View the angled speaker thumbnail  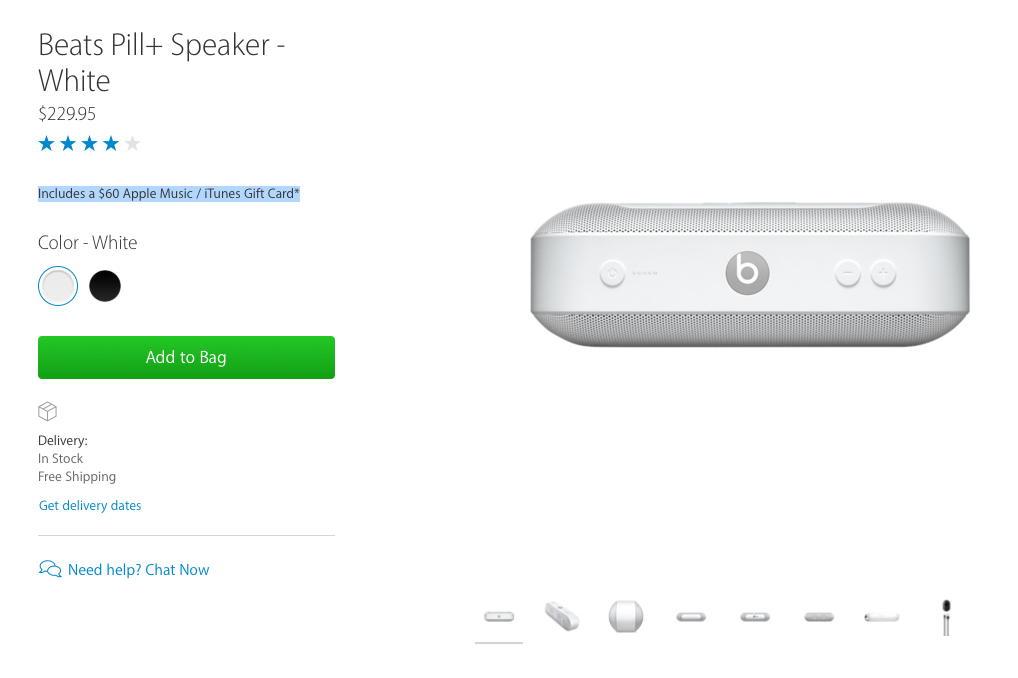coord(563,616)
